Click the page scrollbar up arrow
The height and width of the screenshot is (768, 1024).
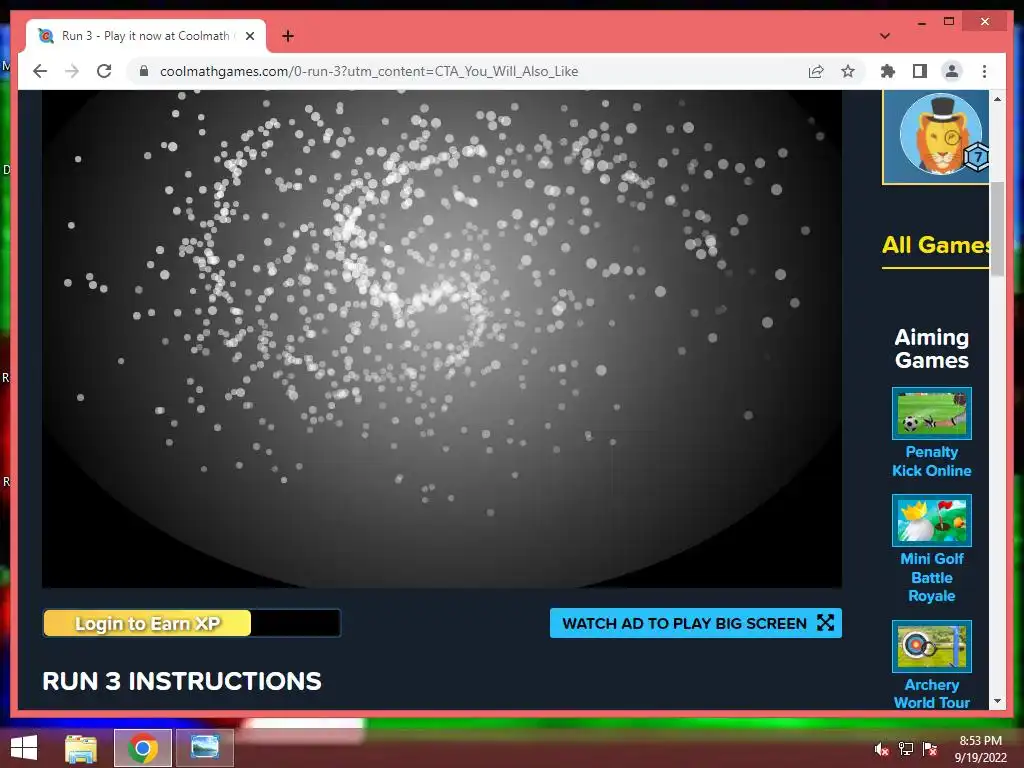pos(997,99)
